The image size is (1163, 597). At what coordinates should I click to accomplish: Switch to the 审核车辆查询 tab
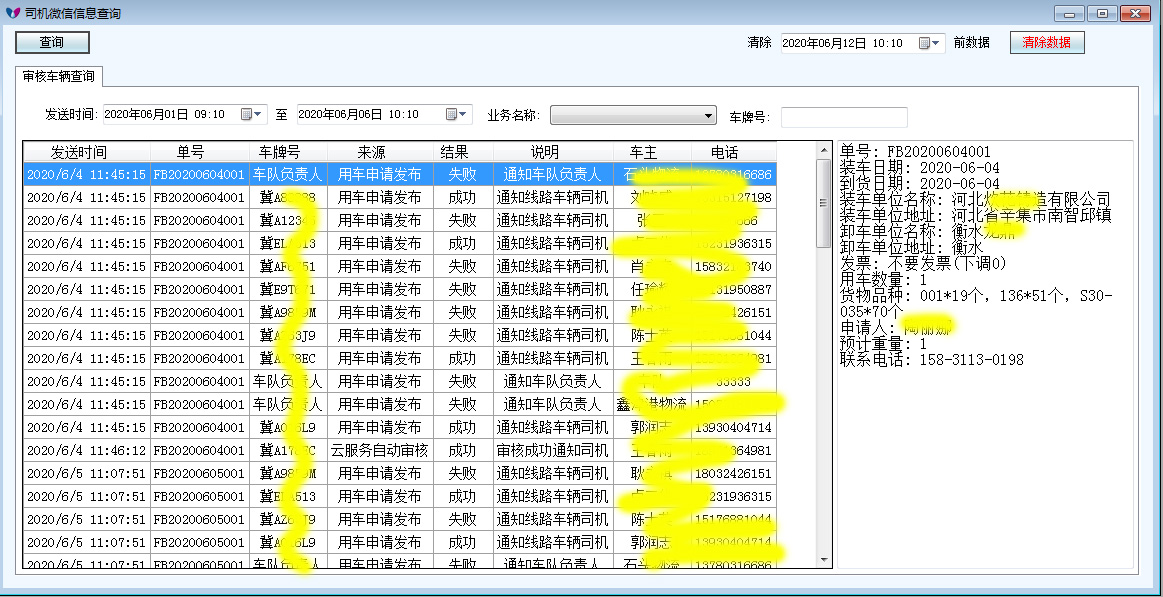click(59, 76)
